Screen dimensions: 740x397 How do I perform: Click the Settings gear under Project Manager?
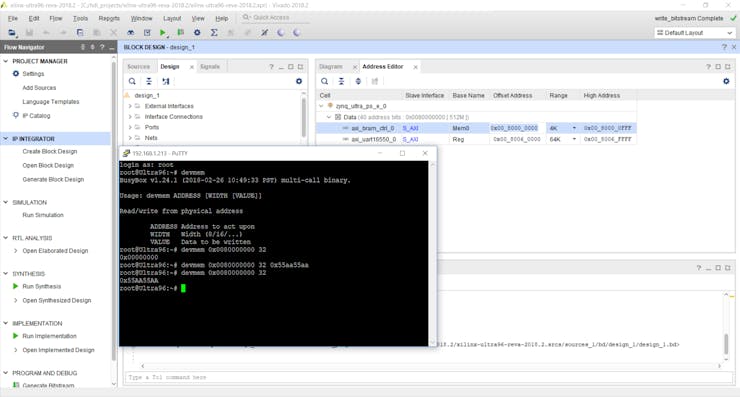[x=16, y=74]
